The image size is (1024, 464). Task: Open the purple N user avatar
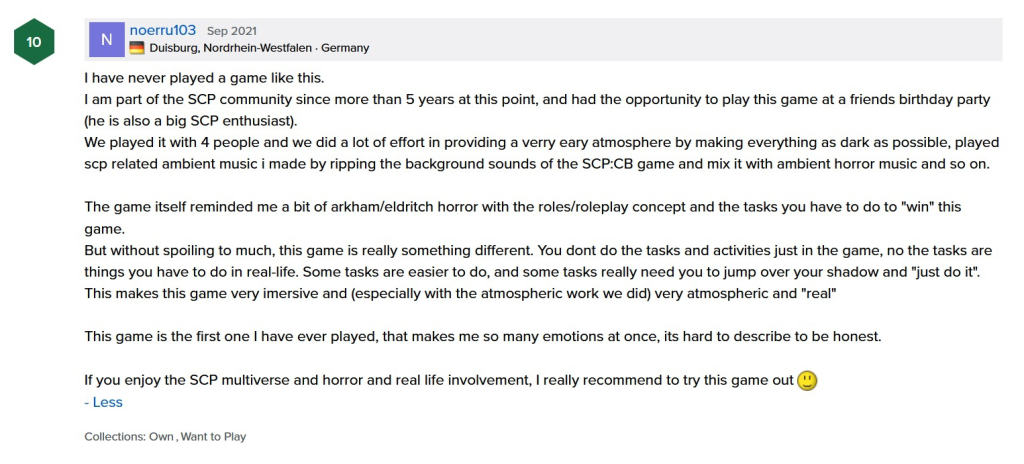(107, 39)
